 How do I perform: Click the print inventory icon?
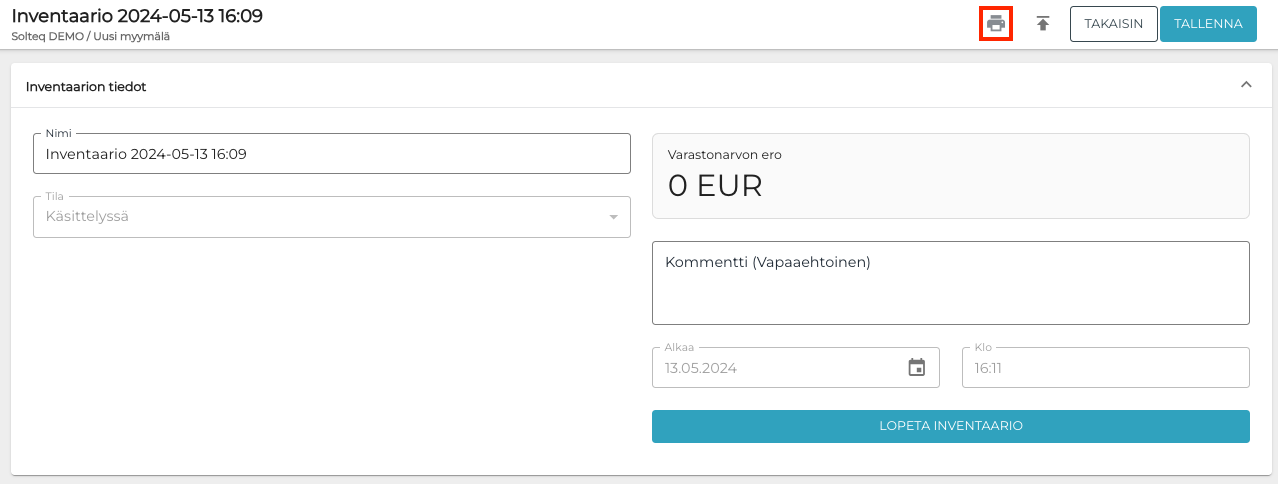[x=995, y=23]
